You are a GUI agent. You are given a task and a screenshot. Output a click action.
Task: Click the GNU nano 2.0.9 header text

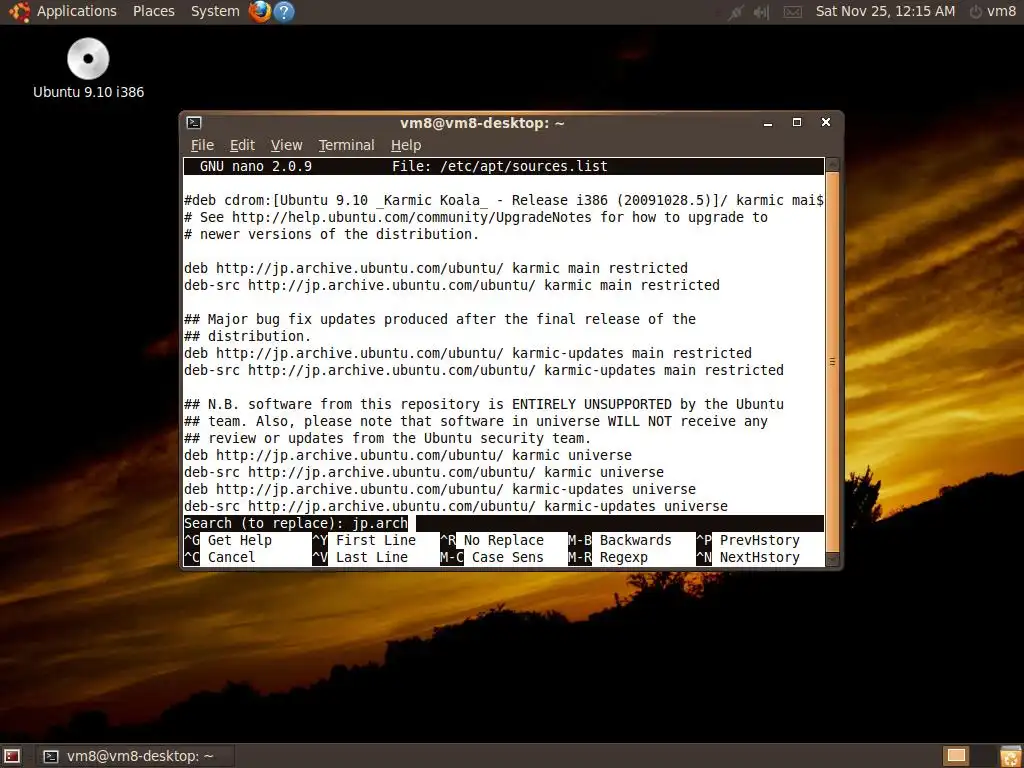click(x=256, y=166)
